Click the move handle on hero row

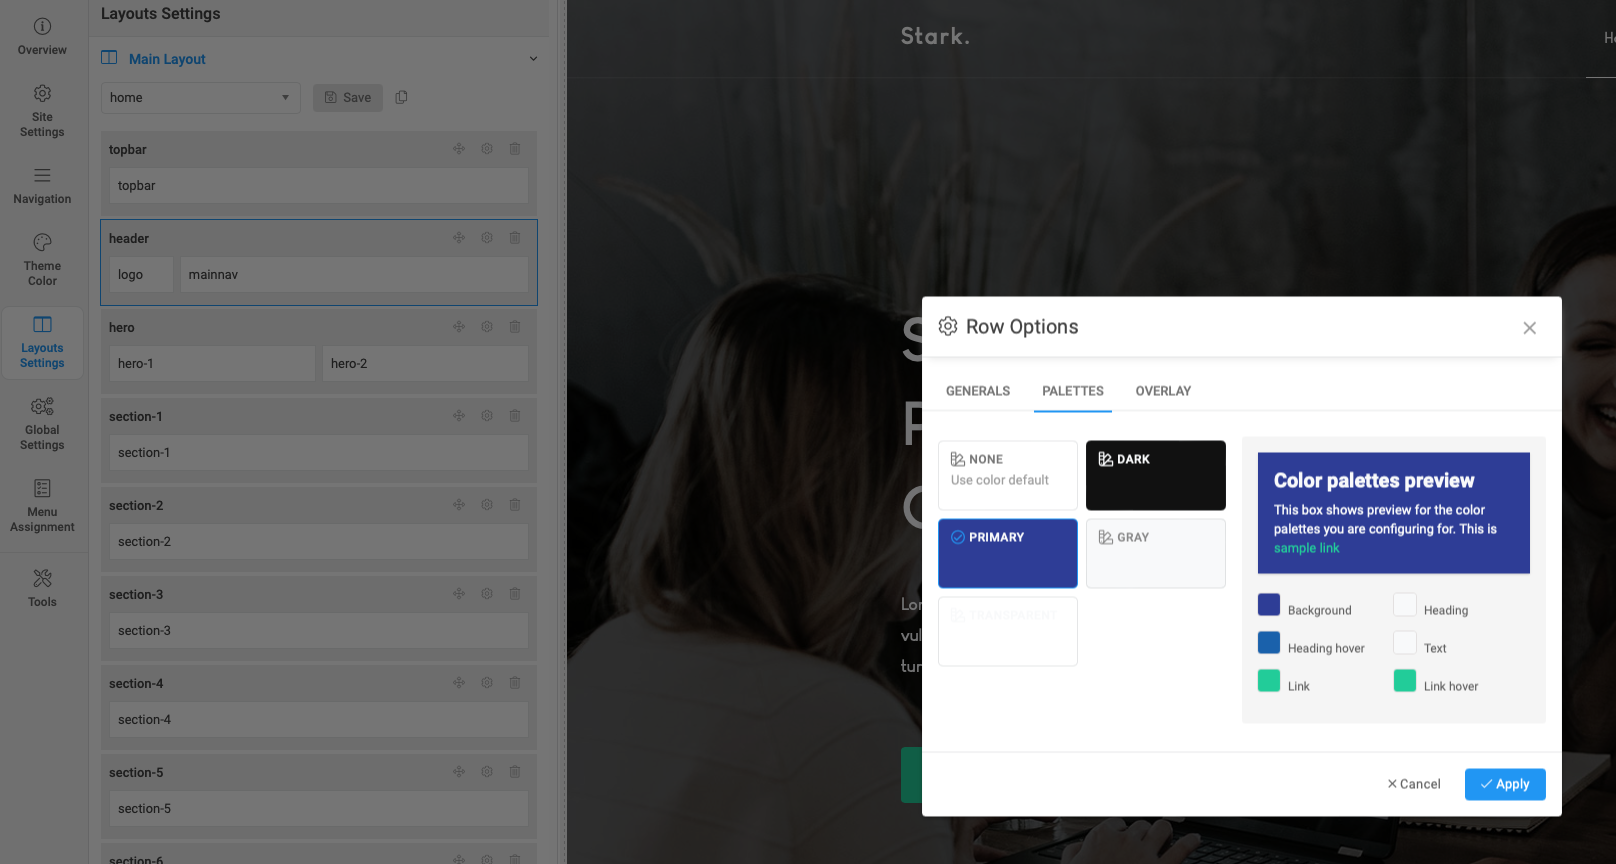tap(459, 327)
